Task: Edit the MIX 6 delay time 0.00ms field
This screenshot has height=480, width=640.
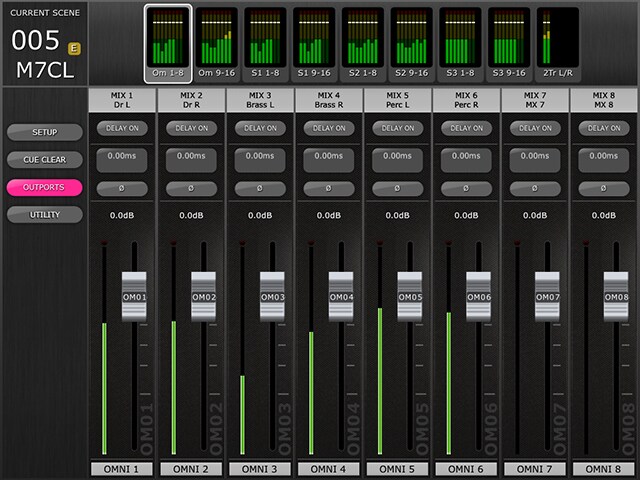Action: click(x=466, y=157)
